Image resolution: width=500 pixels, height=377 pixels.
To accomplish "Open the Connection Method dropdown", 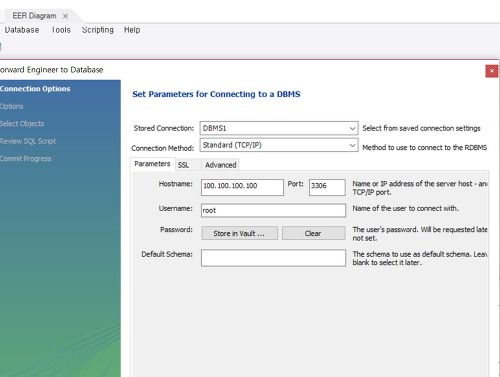I will (x=279, y=145).
